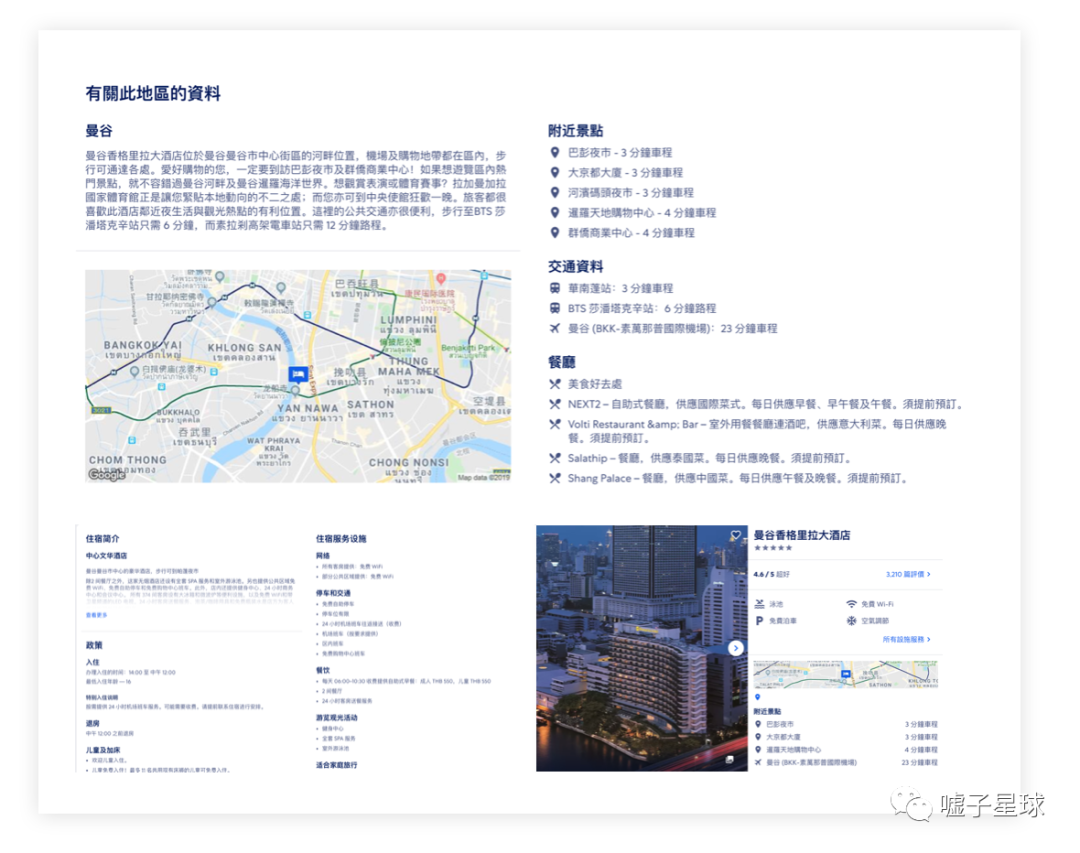Image resolution: width=1080 pixels, height=853 pixels.
Task: Click the cutlery icon beside NEXT2 自助式餐廳
Action: pos(554,404)
